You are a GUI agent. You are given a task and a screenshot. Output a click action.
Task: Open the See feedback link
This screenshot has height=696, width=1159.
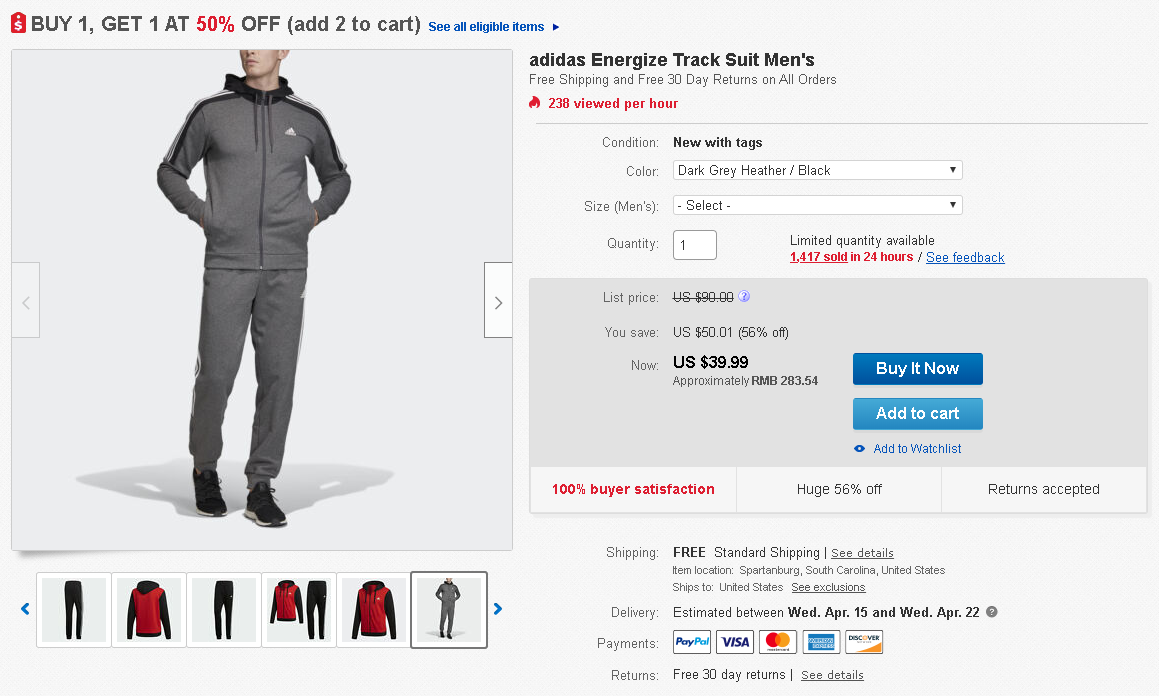(x=965, y=258)
